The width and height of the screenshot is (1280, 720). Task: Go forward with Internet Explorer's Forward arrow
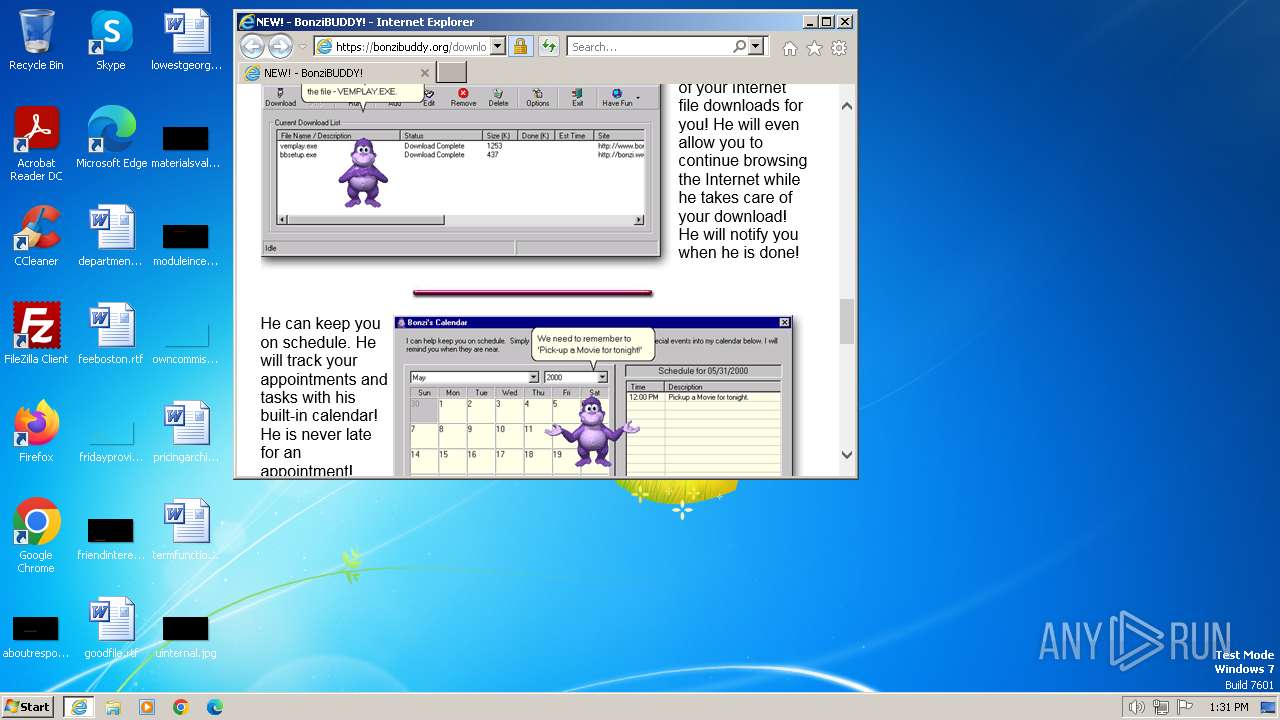pos(280,46)
